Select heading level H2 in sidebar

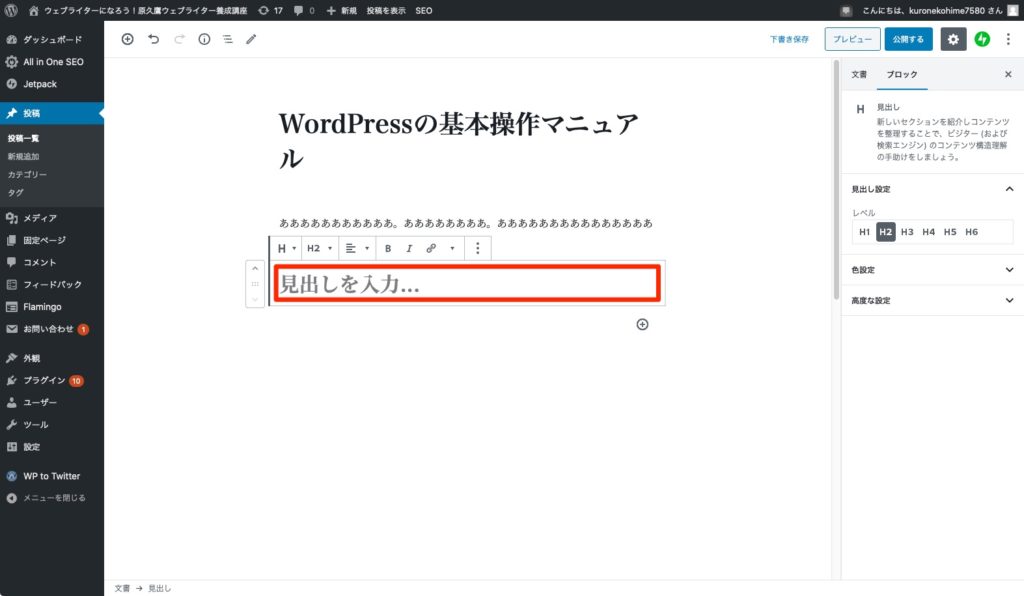pyautogui.click(x=886, y=232)
